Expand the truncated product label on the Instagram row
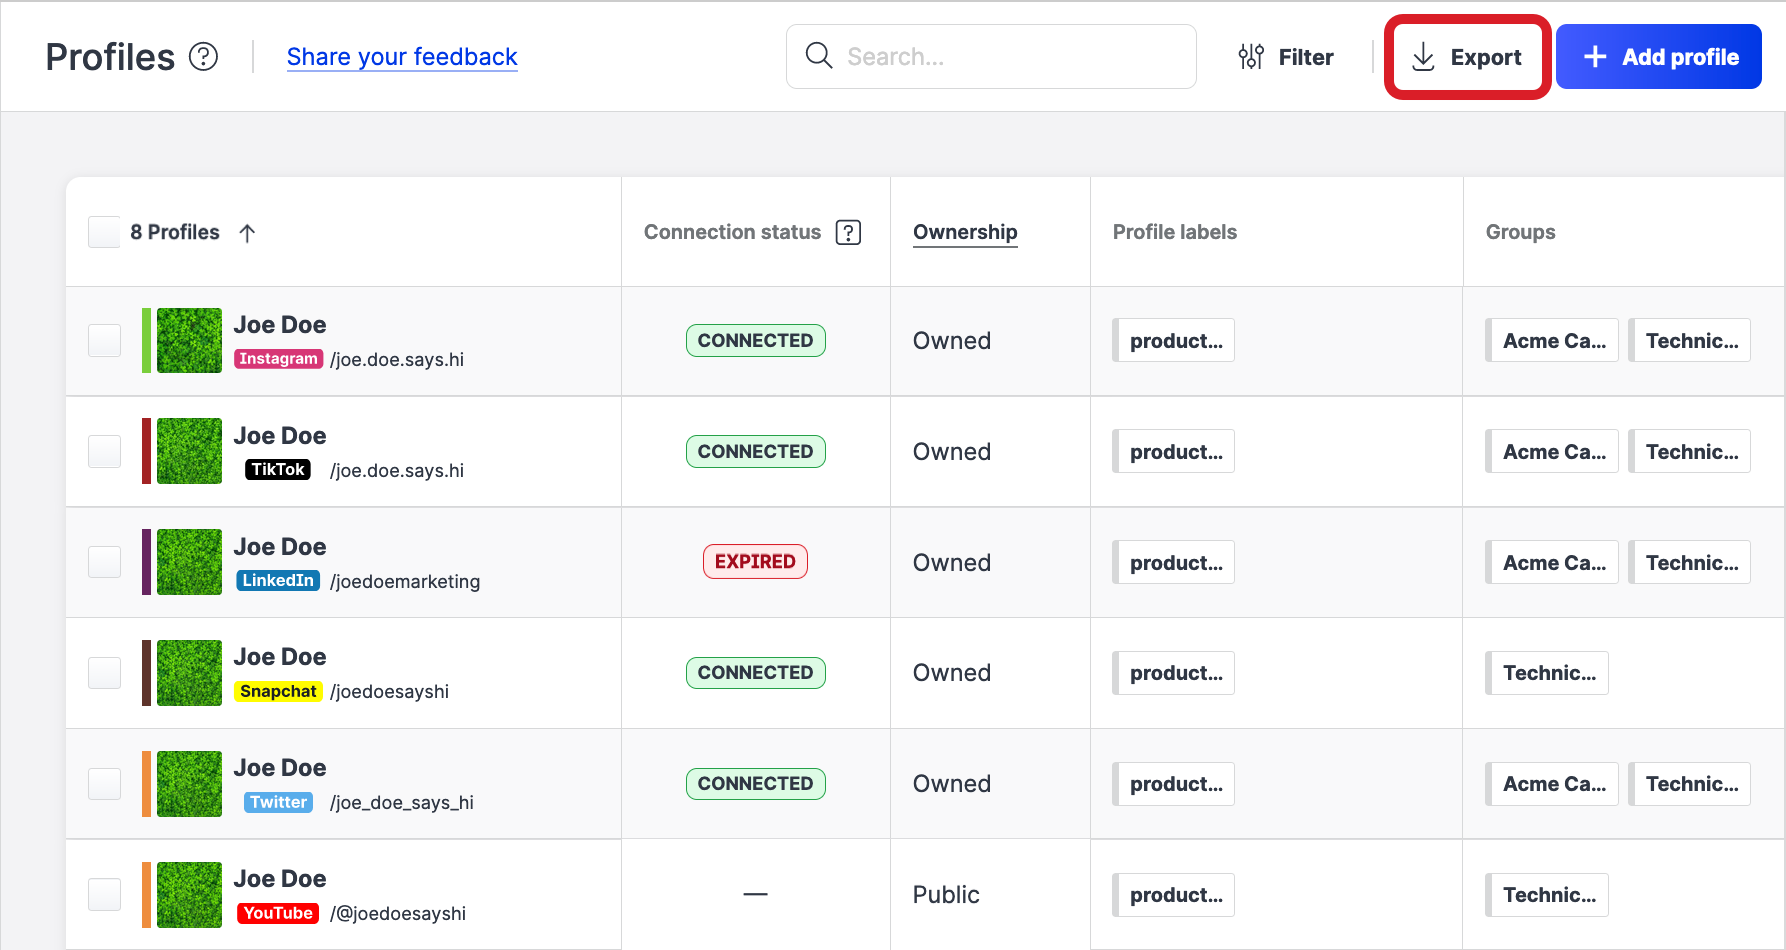Viewport: 1786px width, 950px height. 1173,340
